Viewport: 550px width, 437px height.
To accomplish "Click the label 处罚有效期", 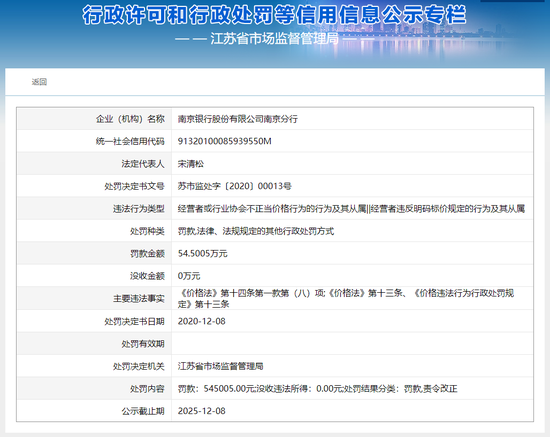I will pos(143,344).
